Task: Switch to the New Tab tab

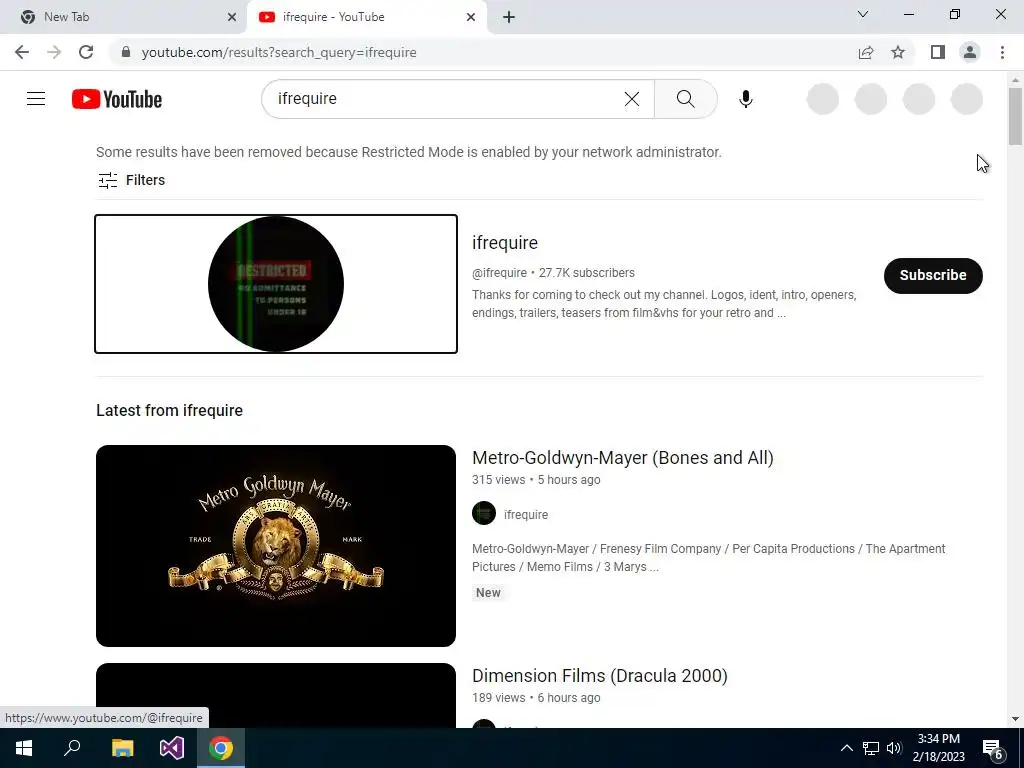Action: pos(124,17)
